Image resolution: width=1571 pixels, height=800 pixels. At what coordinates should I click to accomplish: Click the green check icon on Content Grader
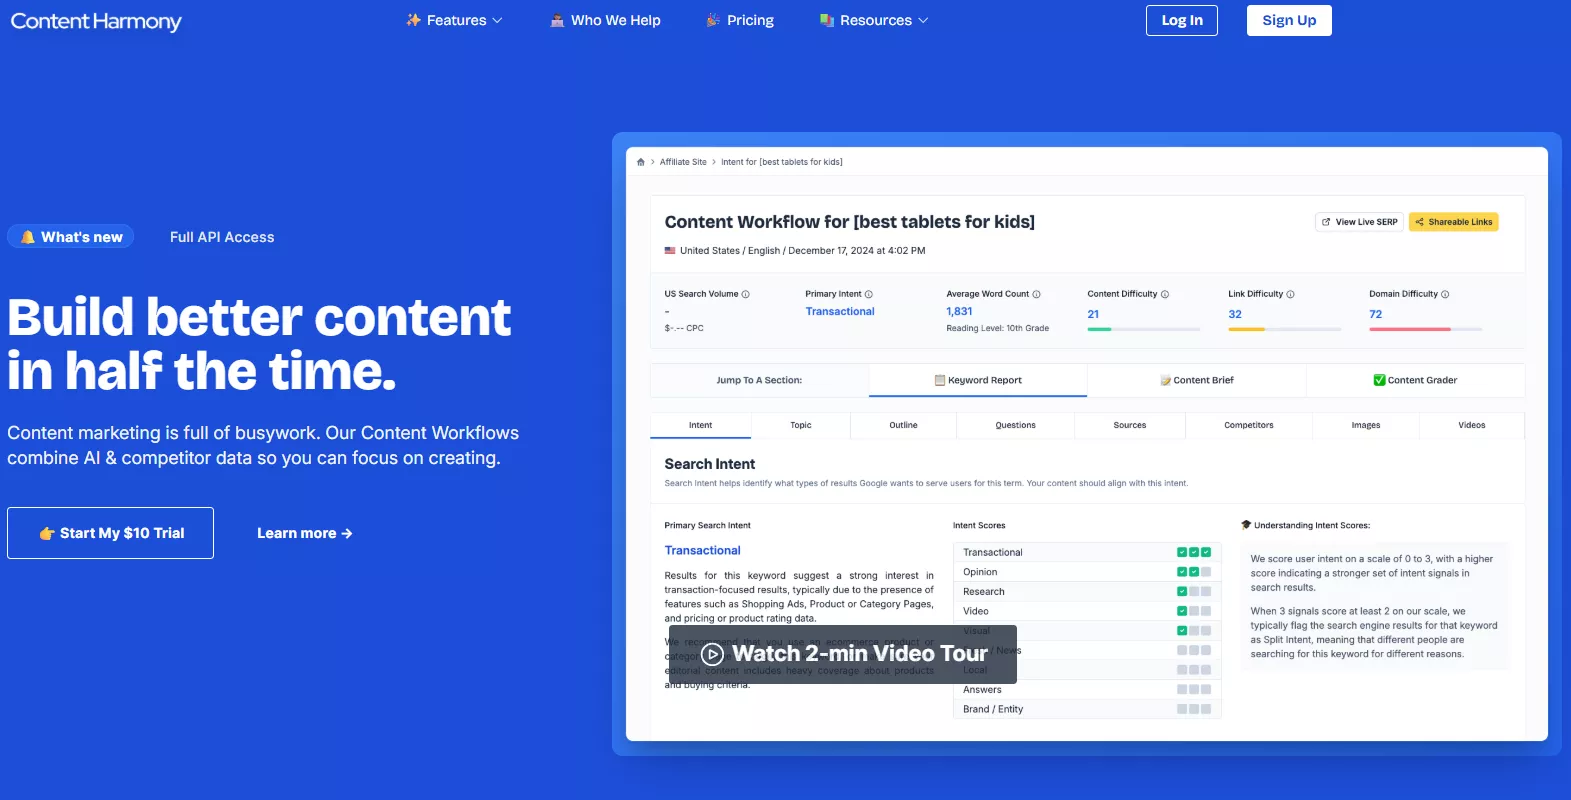(1380, 380)
